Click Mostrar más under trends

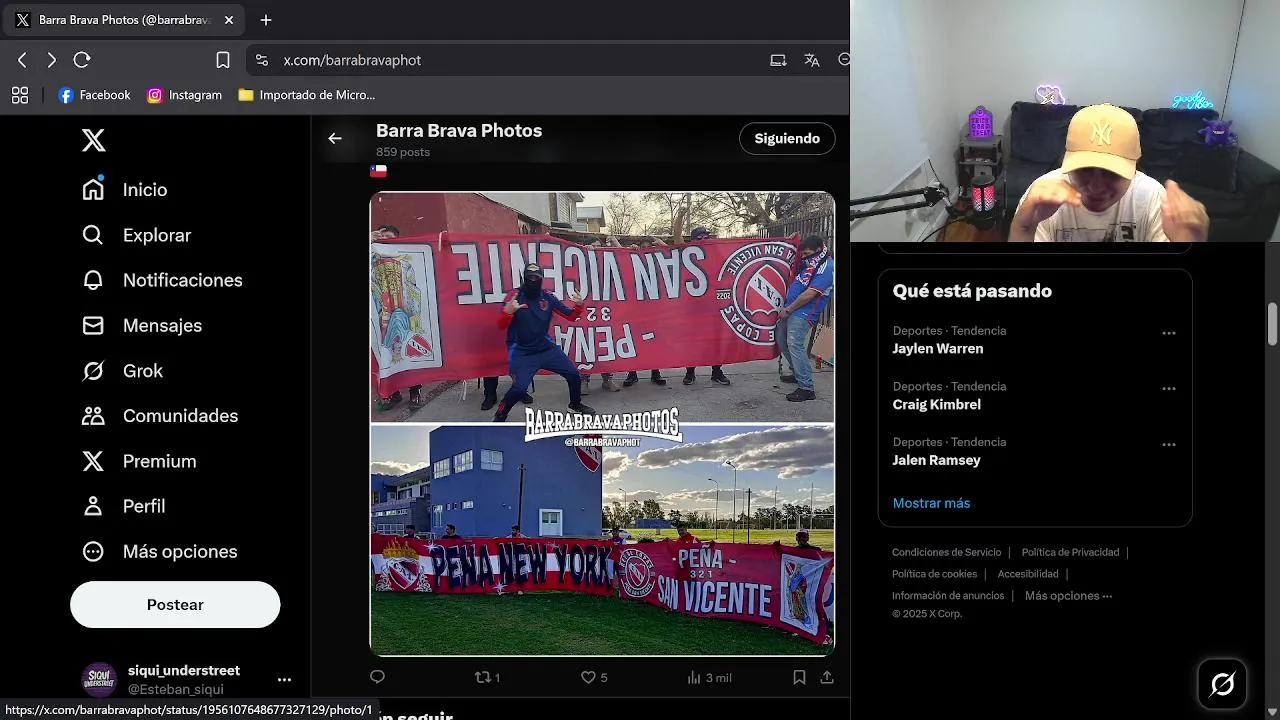point(931,503)
